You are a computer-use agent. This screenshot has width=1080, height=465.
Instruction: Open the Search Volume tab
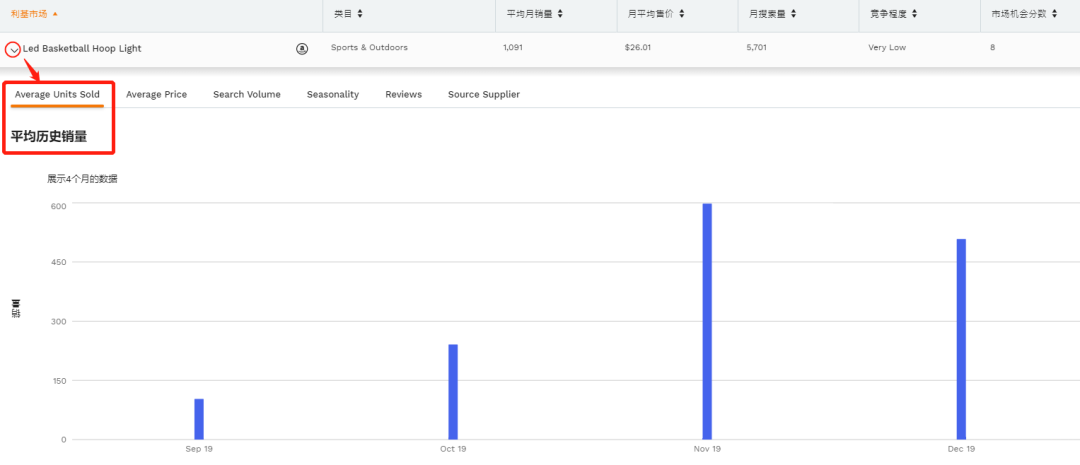tap(247, 94)
